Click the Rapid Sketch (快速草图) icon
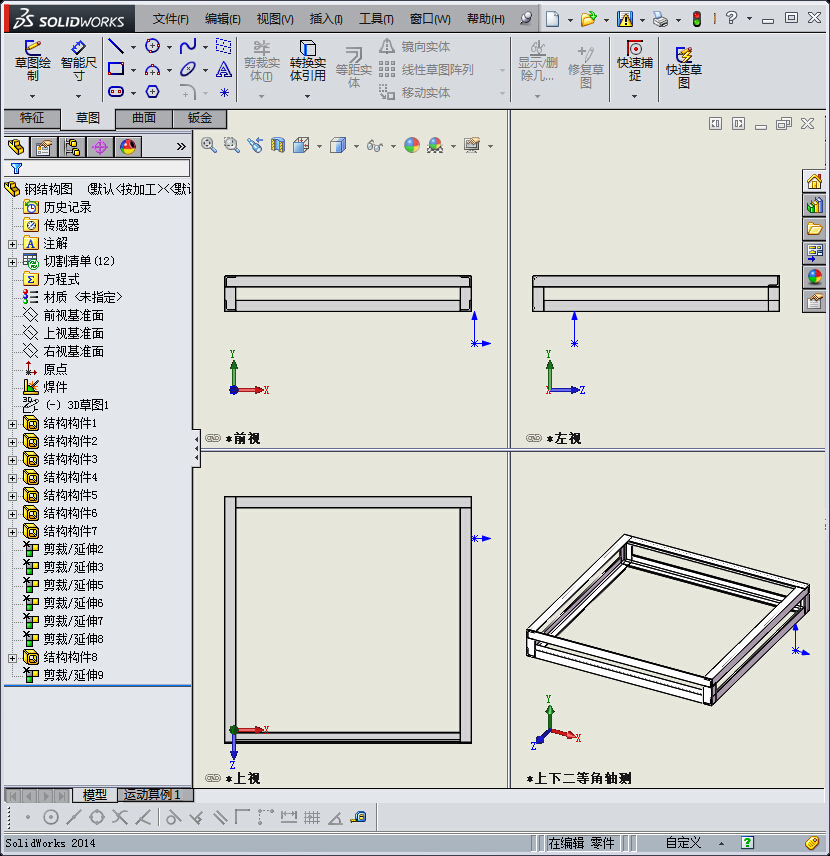This screenshot has height=856, width=830. point(684,55)
